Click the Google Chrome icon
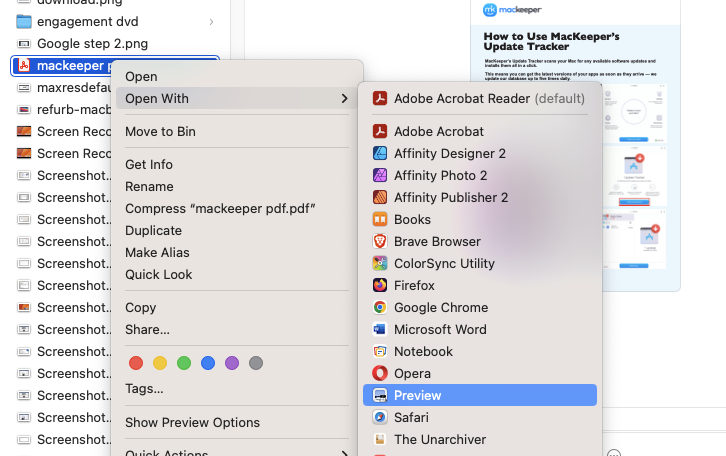Screen dimensions: 726x456 tap(380, 307)
